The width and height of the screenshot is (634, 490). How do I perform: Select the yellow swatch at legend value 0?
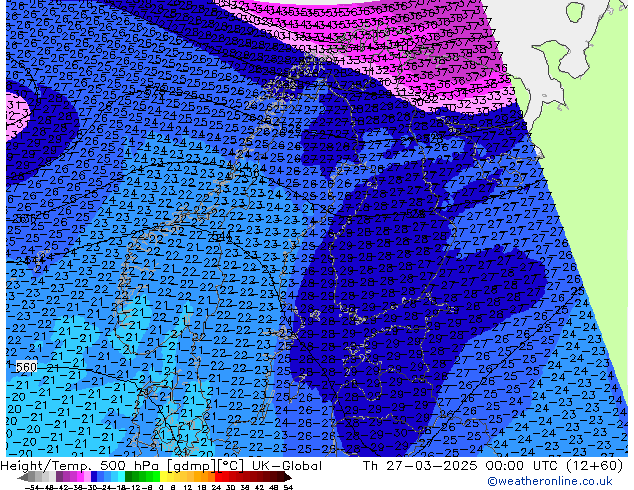click(163, 478)
